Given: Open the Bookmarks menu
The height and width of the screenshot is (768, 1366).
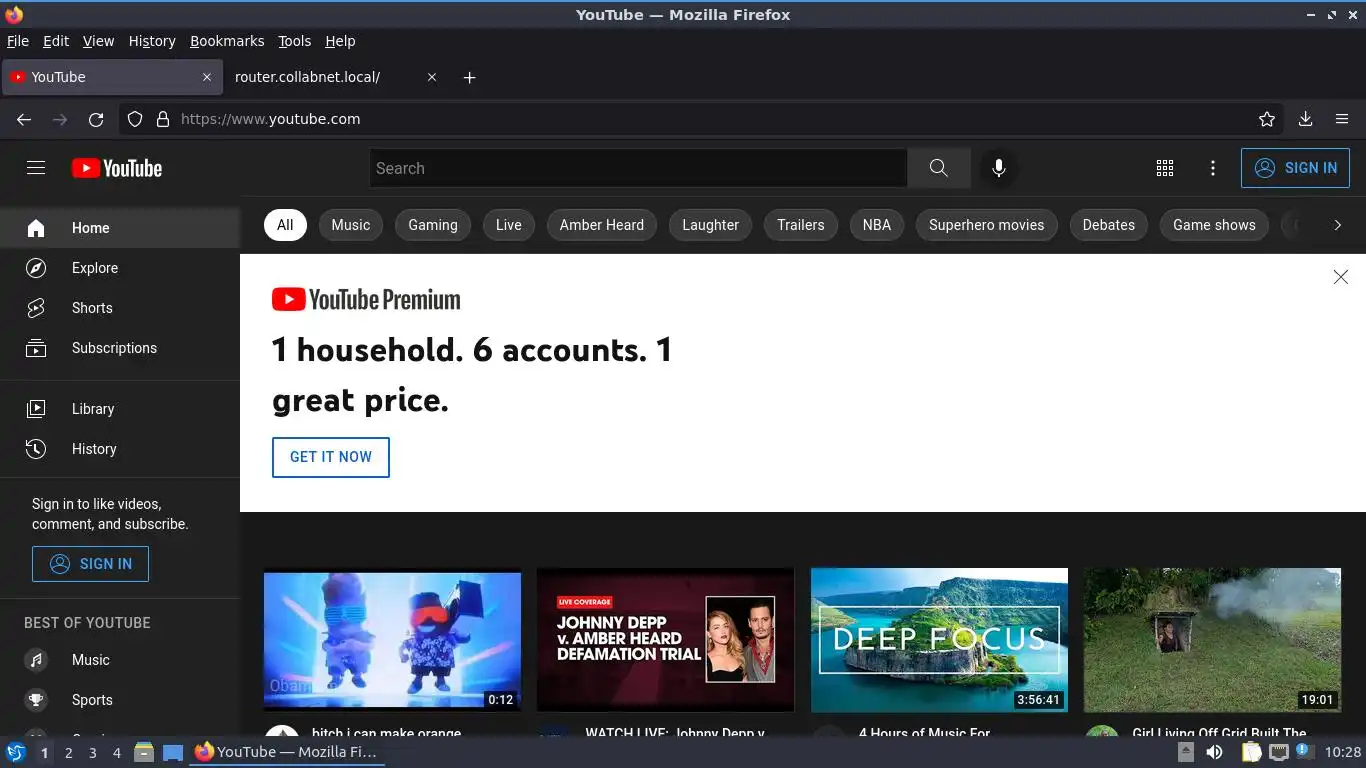Looking at the screenshot, I should 227,41.
